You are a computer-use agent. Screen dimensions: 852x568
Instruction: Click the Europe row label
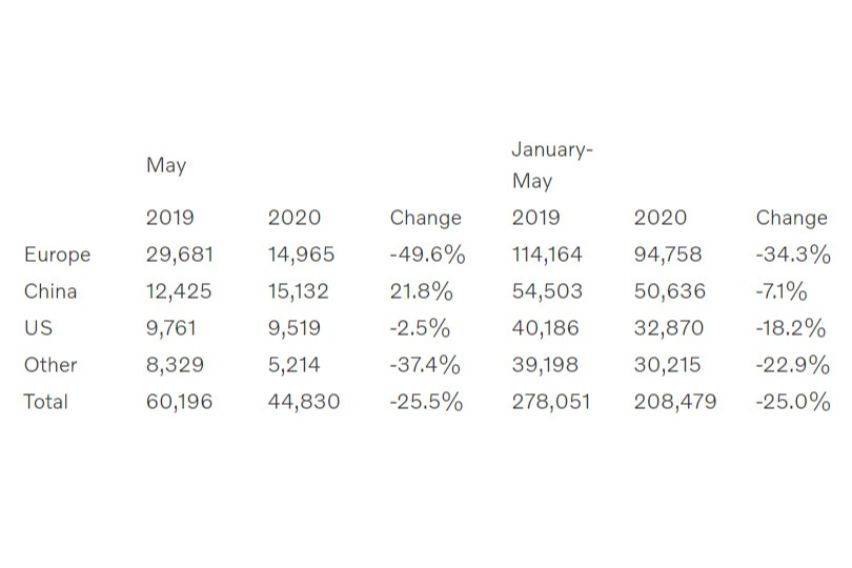(57, 255)
